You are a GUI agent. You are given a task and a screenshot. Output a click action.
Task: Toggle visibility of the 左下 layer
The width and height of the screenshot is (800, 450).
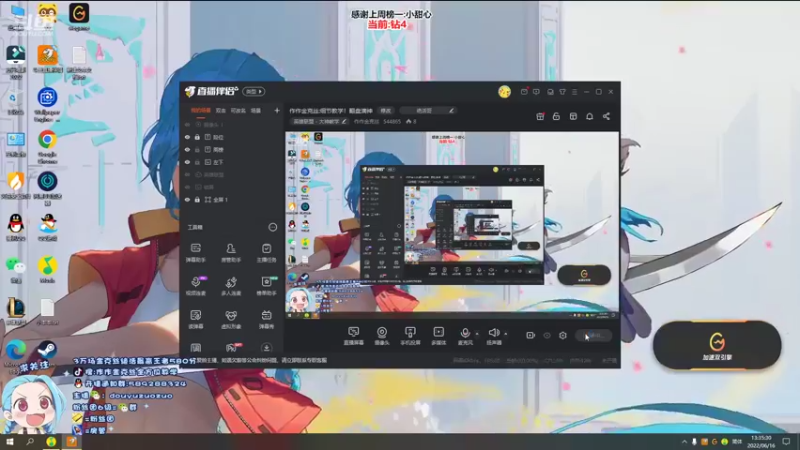187,162
